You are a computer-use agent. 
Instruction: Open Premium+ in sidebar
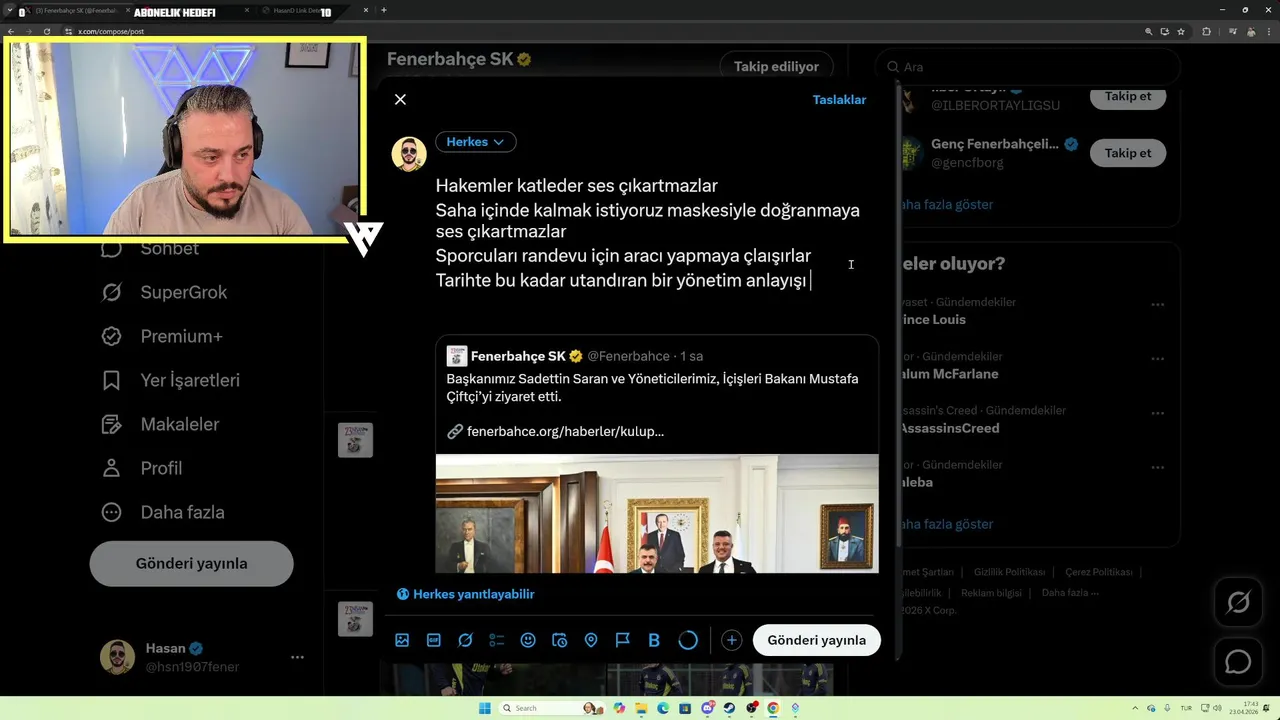pos(162,336)
